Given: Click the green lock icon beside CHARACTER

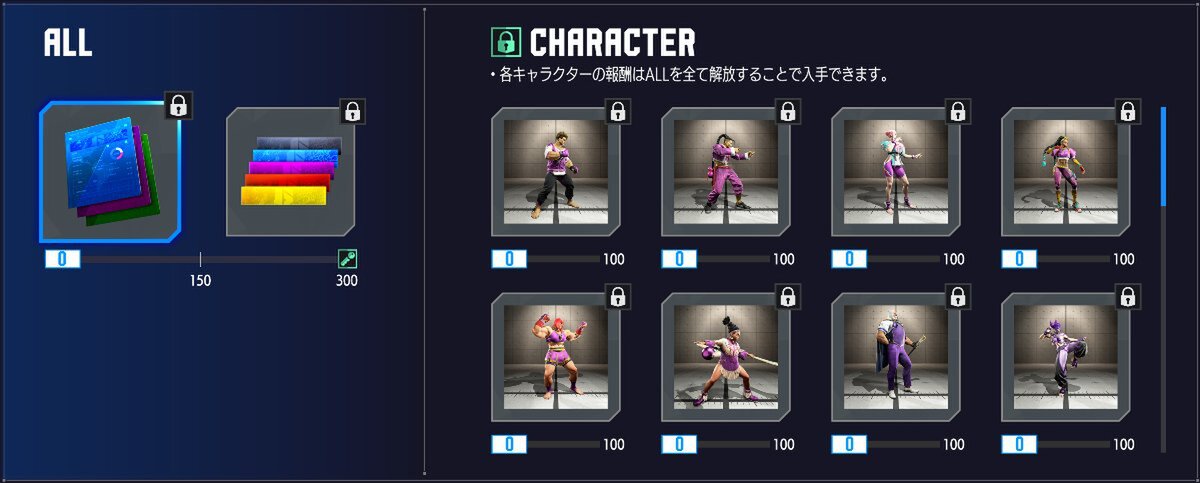Looking at the screenshot, I should (506, 42).
